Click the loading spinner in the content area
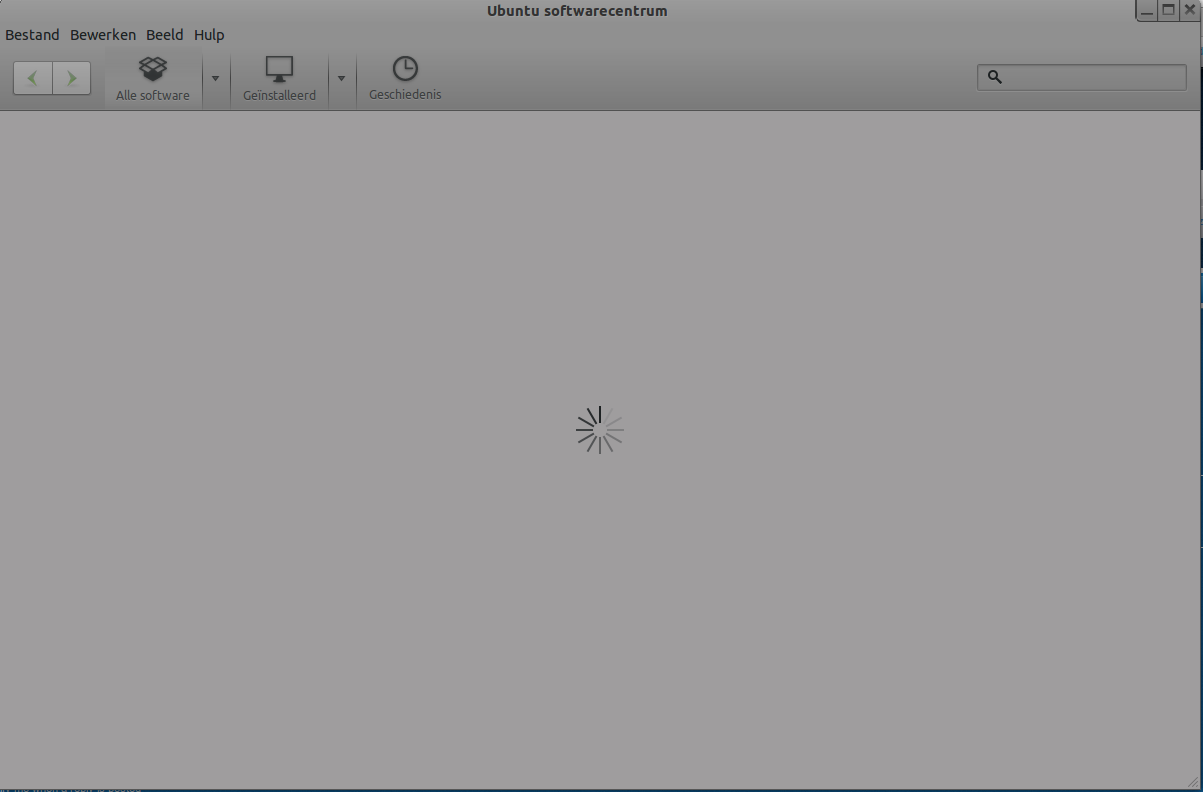 [600, 430]
